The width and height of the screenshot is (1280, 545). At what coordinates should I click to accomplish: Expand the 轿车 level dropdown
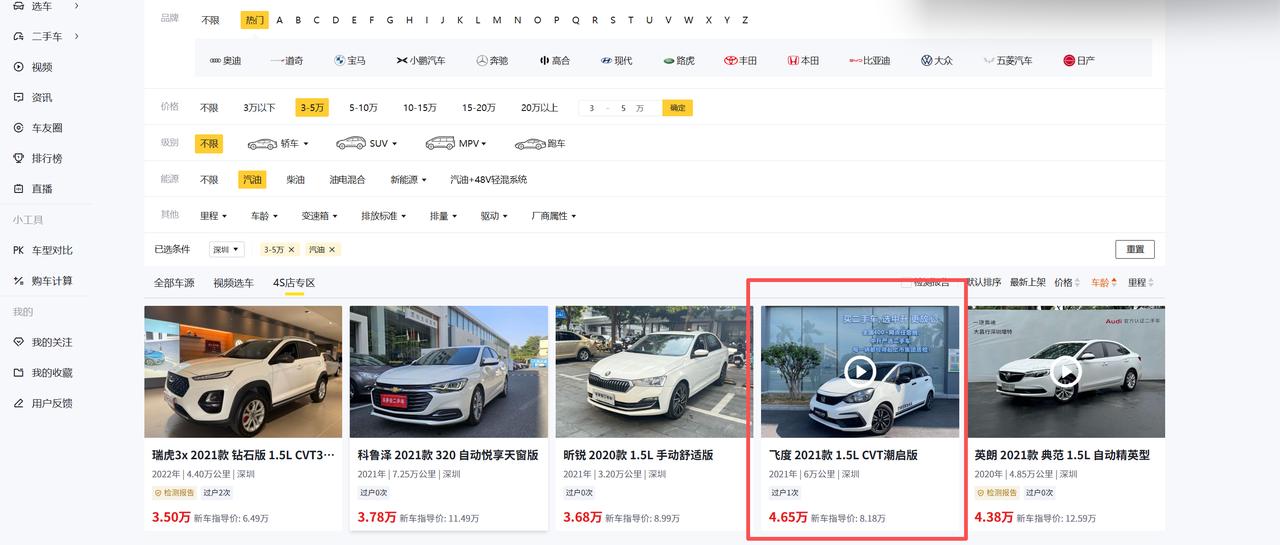pyautogui.click(x=278, y=144)
